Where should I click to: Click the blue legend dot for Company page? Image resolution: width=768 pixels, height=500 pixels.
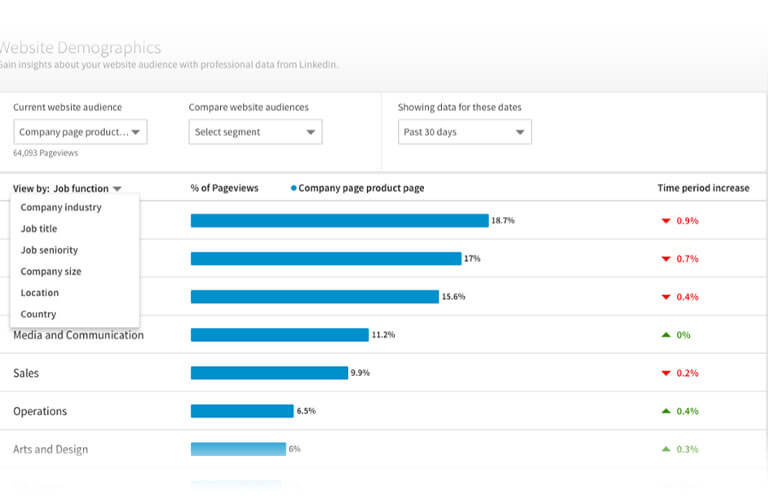[293, 188]
